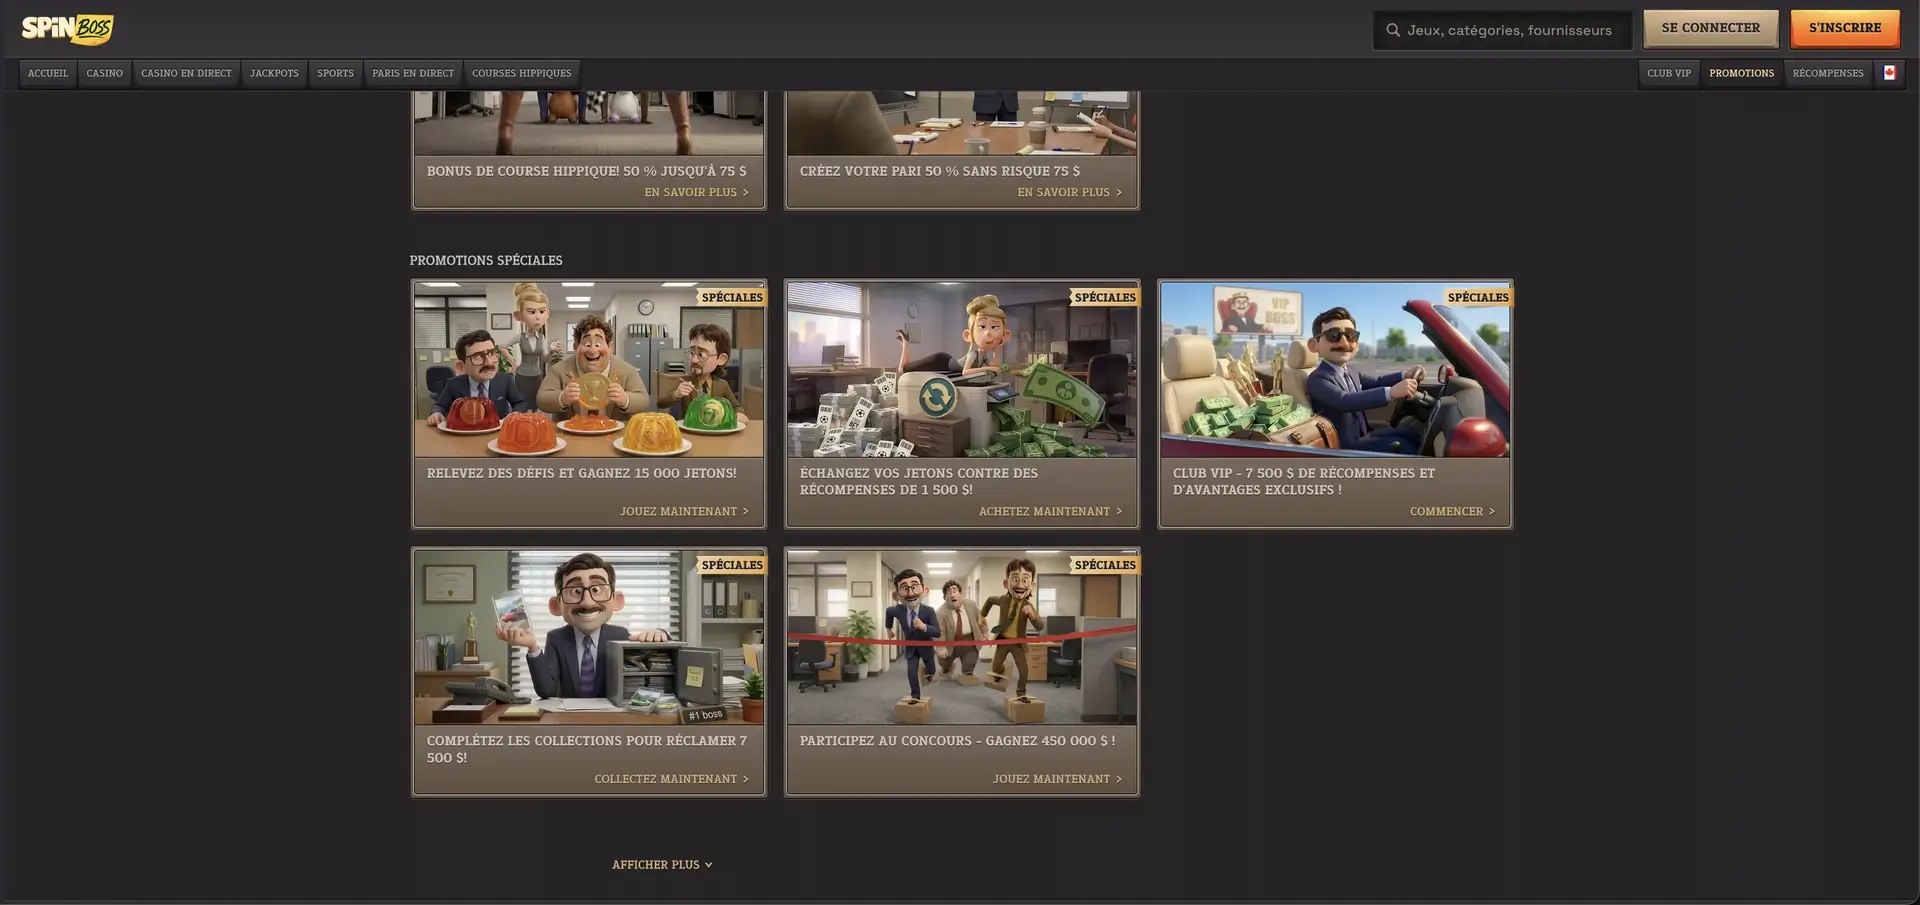Click the S'inscrire button
This screenshot has width=1920, height=905.
pyautogui.click(x=1844, y=28)
